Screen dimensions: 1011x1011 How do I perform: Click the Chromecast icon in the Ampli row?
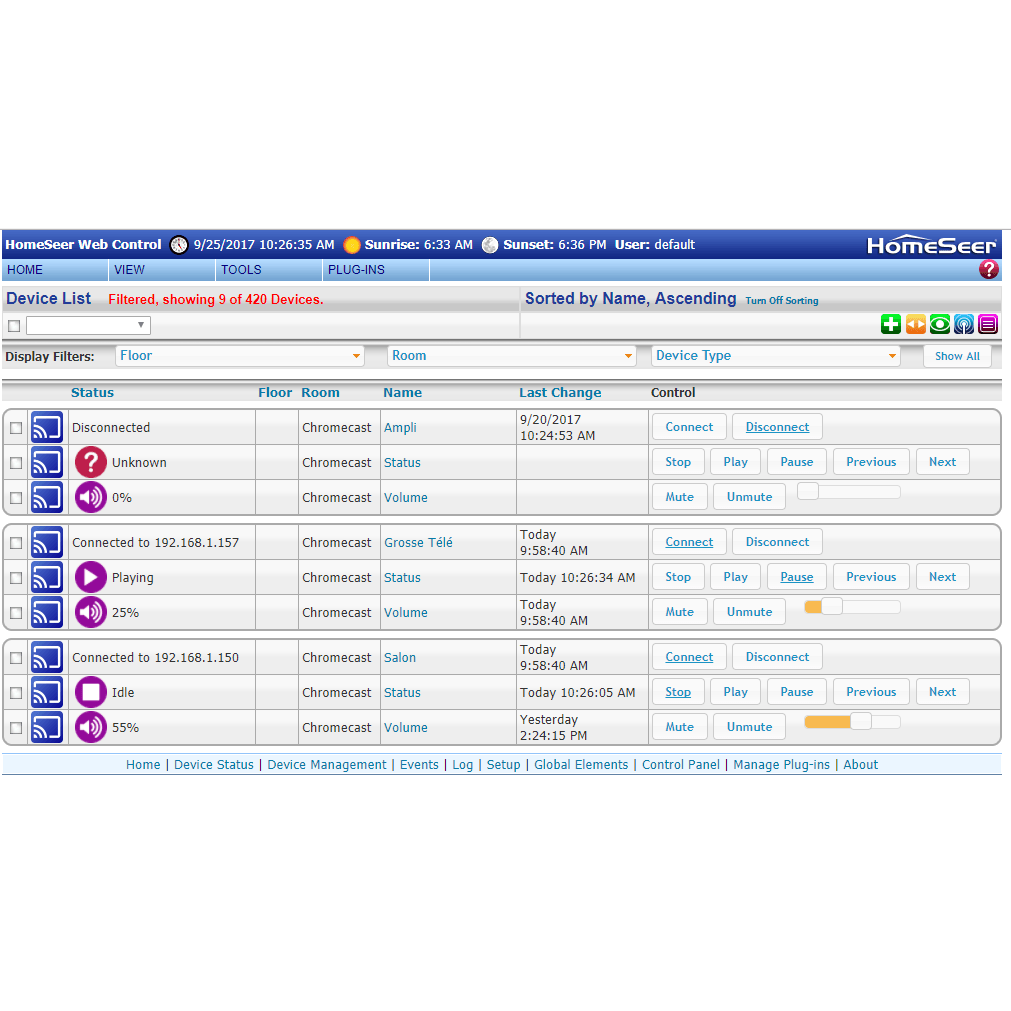[47, 427]
